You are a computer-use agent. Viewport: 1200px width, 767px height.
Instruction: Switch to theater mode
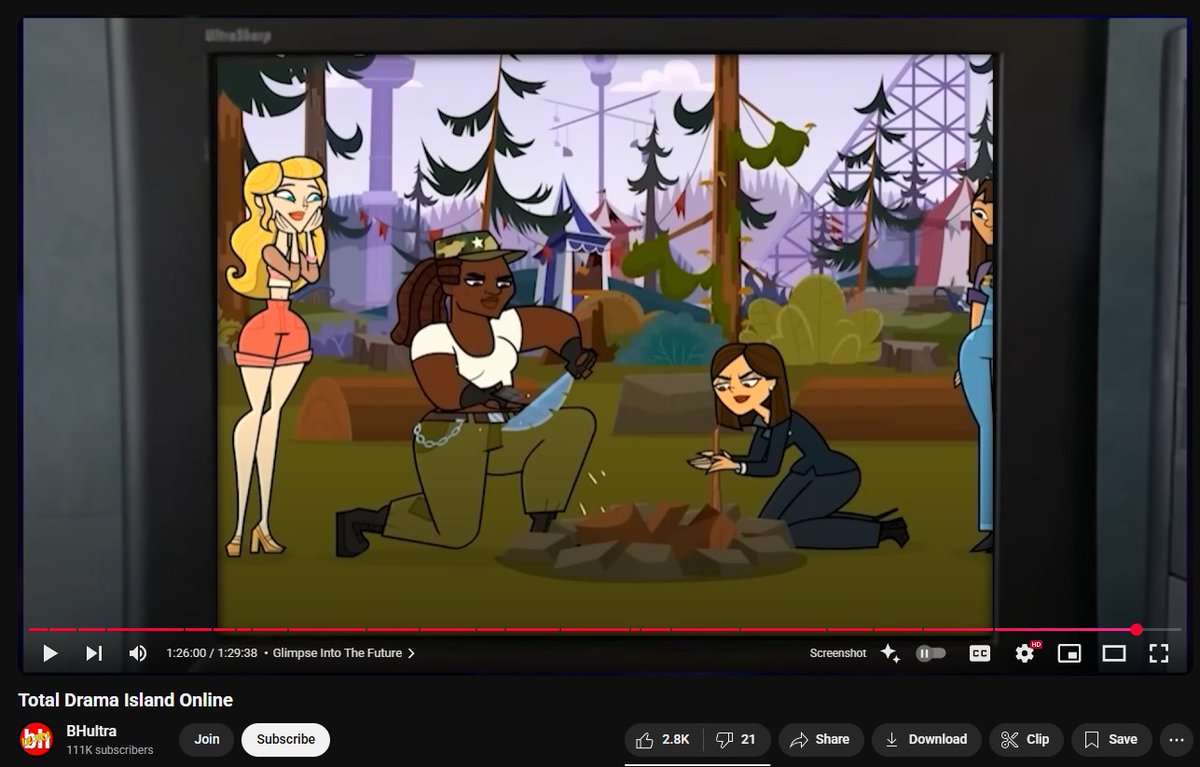tap(1114, 653)
